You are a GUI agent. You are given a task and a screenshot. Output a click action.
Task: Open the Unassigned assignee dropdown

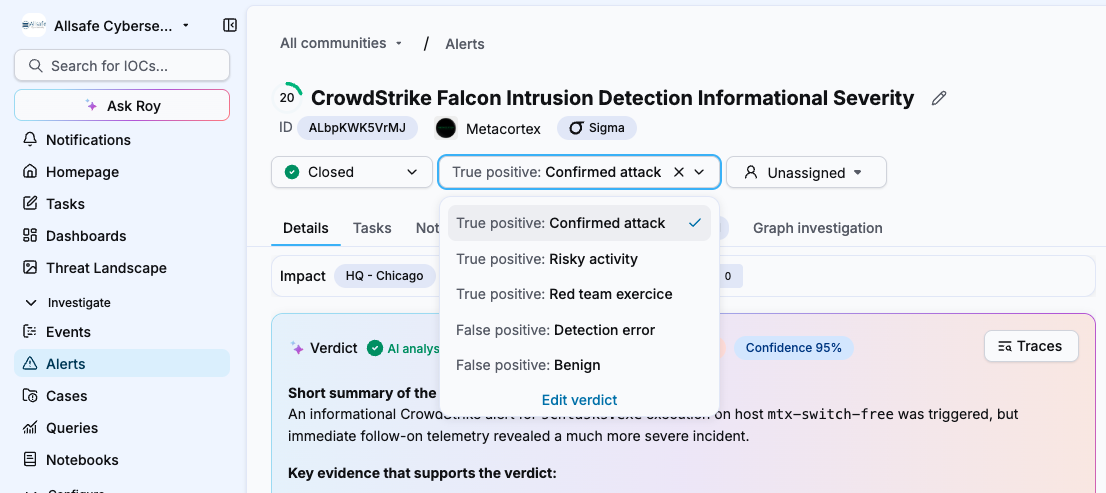coord(806,172)
